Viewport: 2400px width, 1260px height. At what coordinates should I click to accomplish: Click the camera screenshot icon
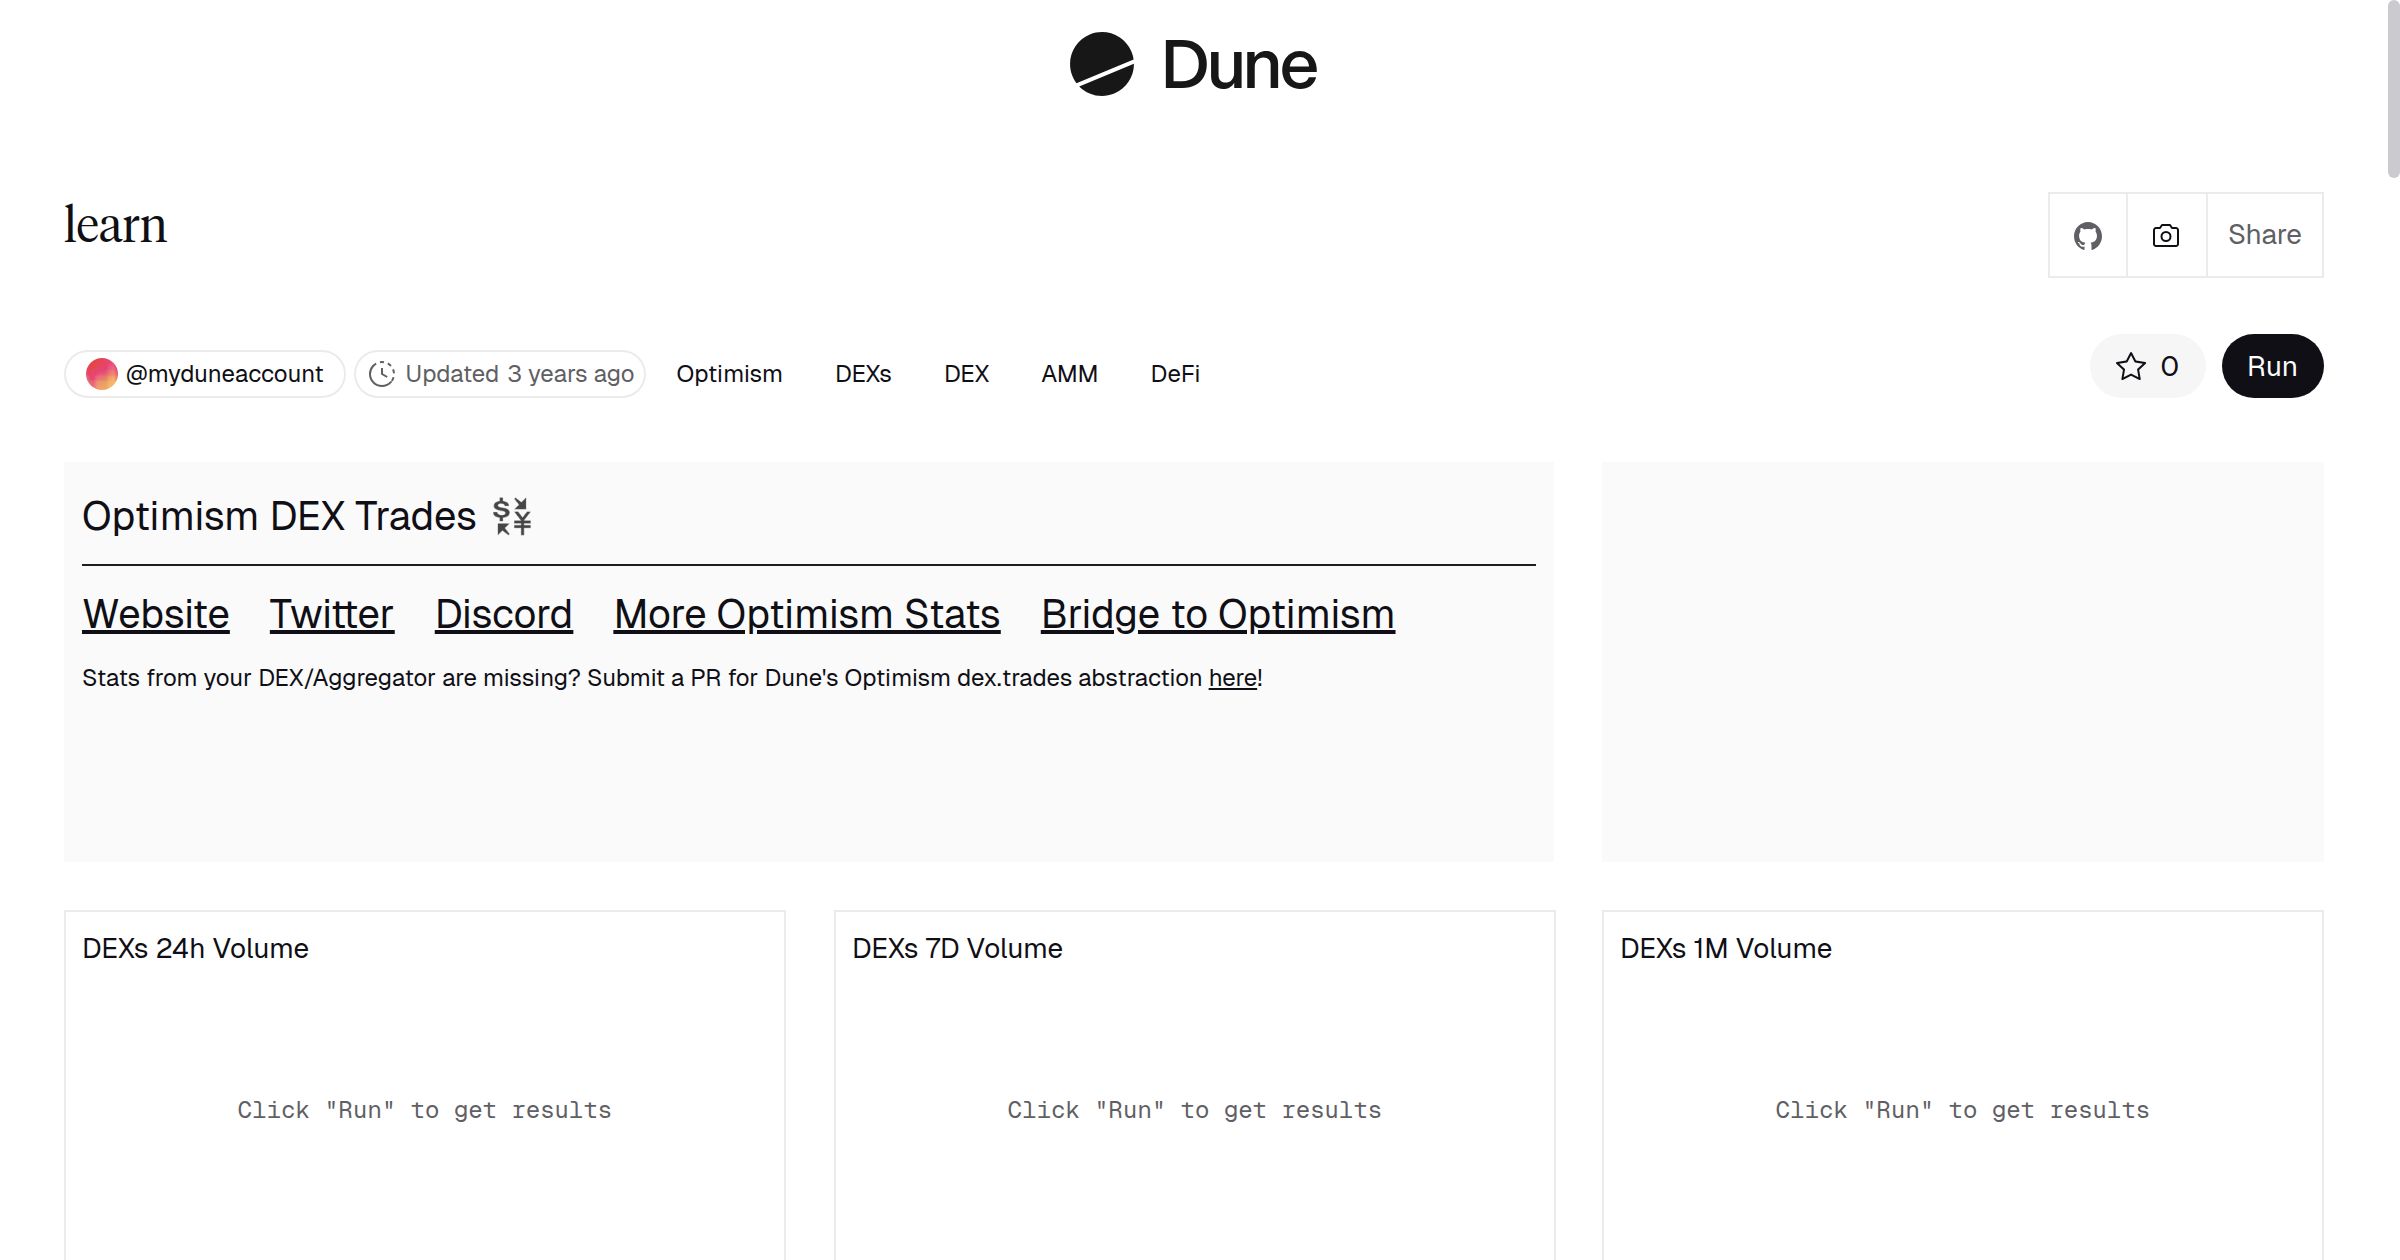[x=2165, y=236]
